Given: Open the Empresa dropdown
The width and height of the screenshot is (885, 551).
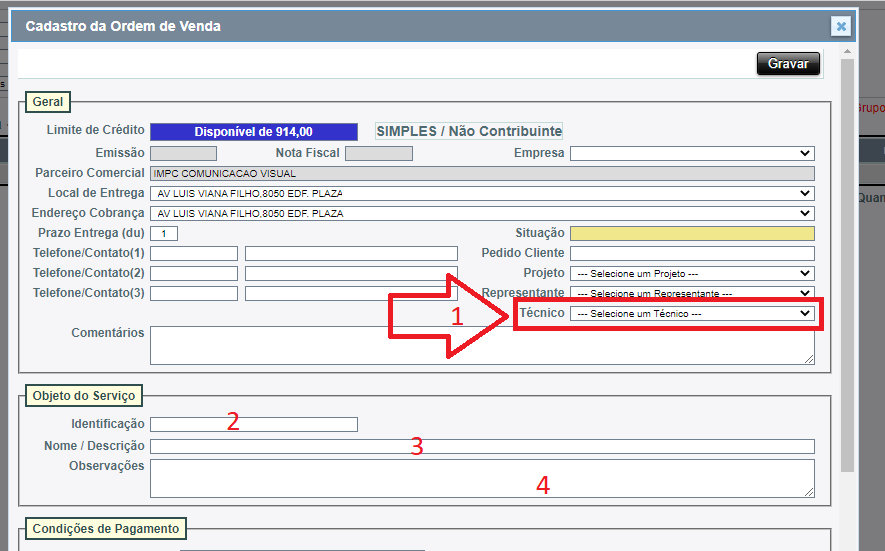Looking at the screenshot, I should click(691, 154).
